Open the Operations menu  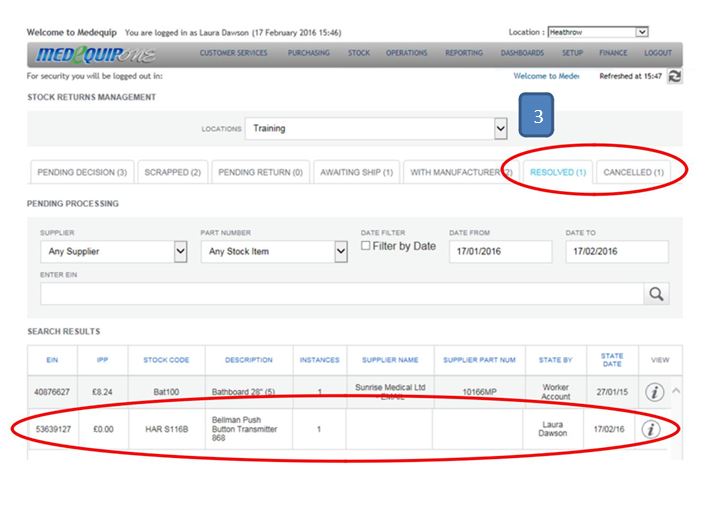click(406, 53)
